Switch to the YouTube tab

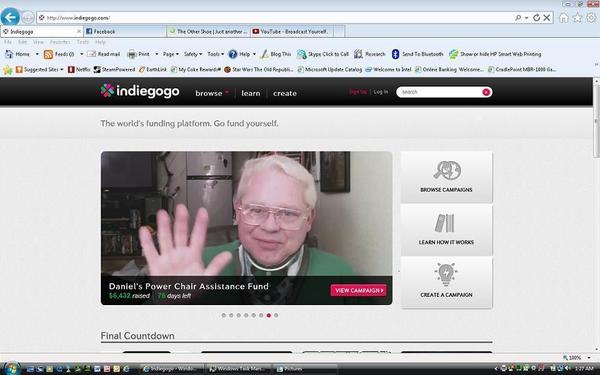pyautogui.click(x=292, y=32)
